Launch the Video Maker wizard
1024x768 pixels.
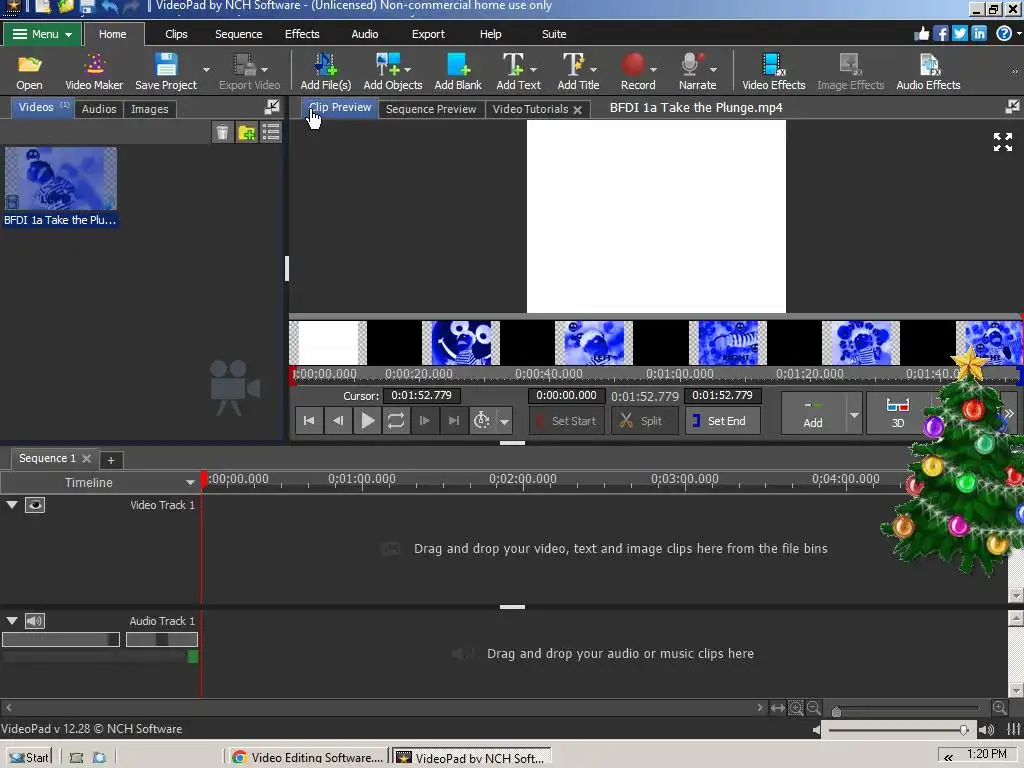point(94,71)
